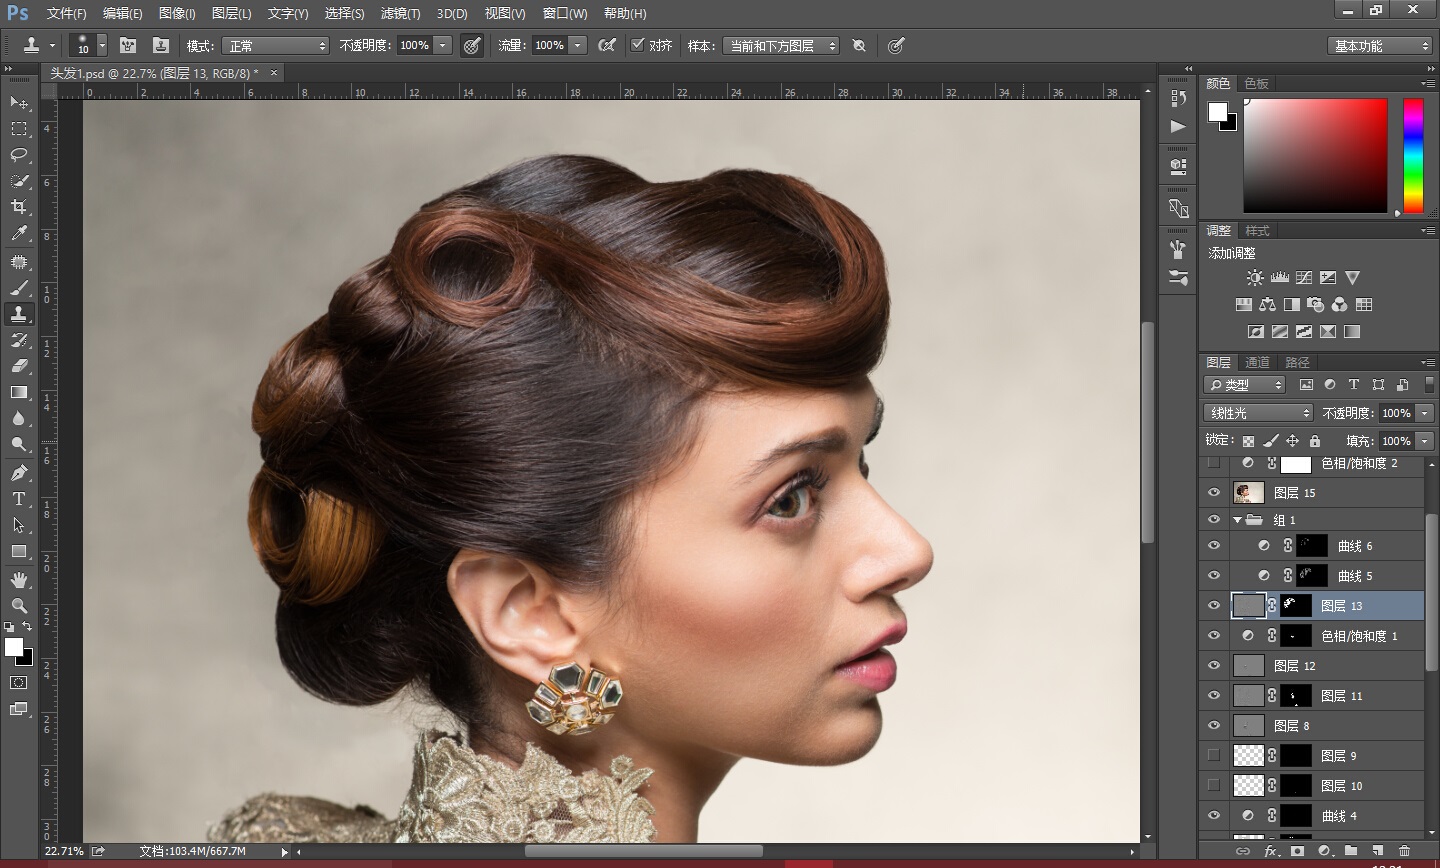The width and height of the screenshot is (1440, 868).
Task: Select the Hand tool
Action: [x=19, y=580]
